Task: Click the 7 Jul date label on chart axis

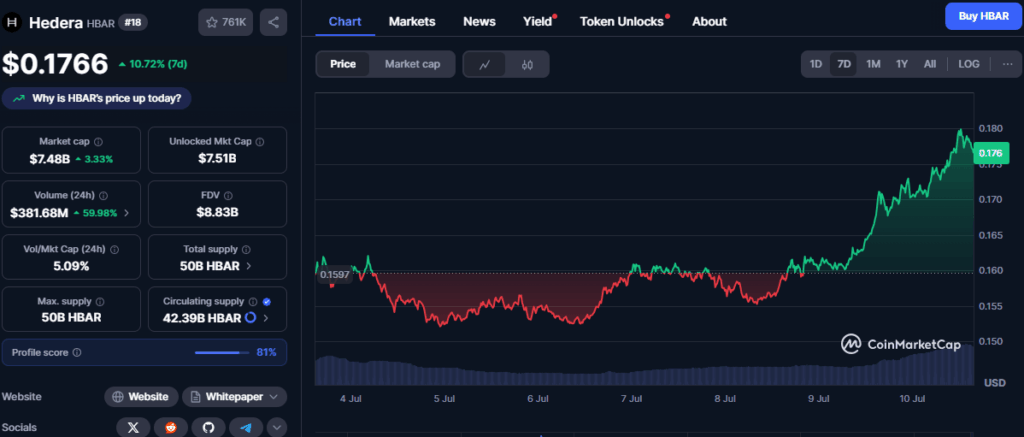Action: (632, 398)
